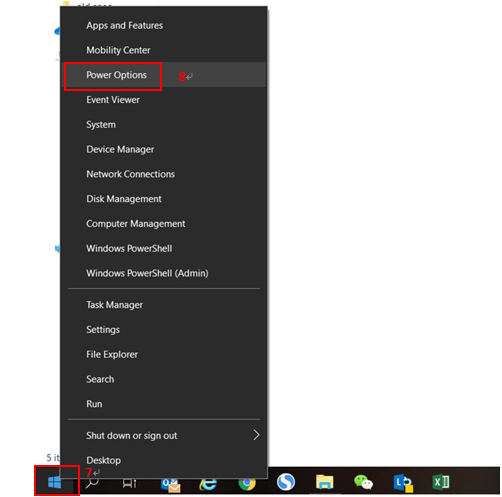Select Power Options menu entry
Viewport: 502px width, 497px height.
point(164,75)
